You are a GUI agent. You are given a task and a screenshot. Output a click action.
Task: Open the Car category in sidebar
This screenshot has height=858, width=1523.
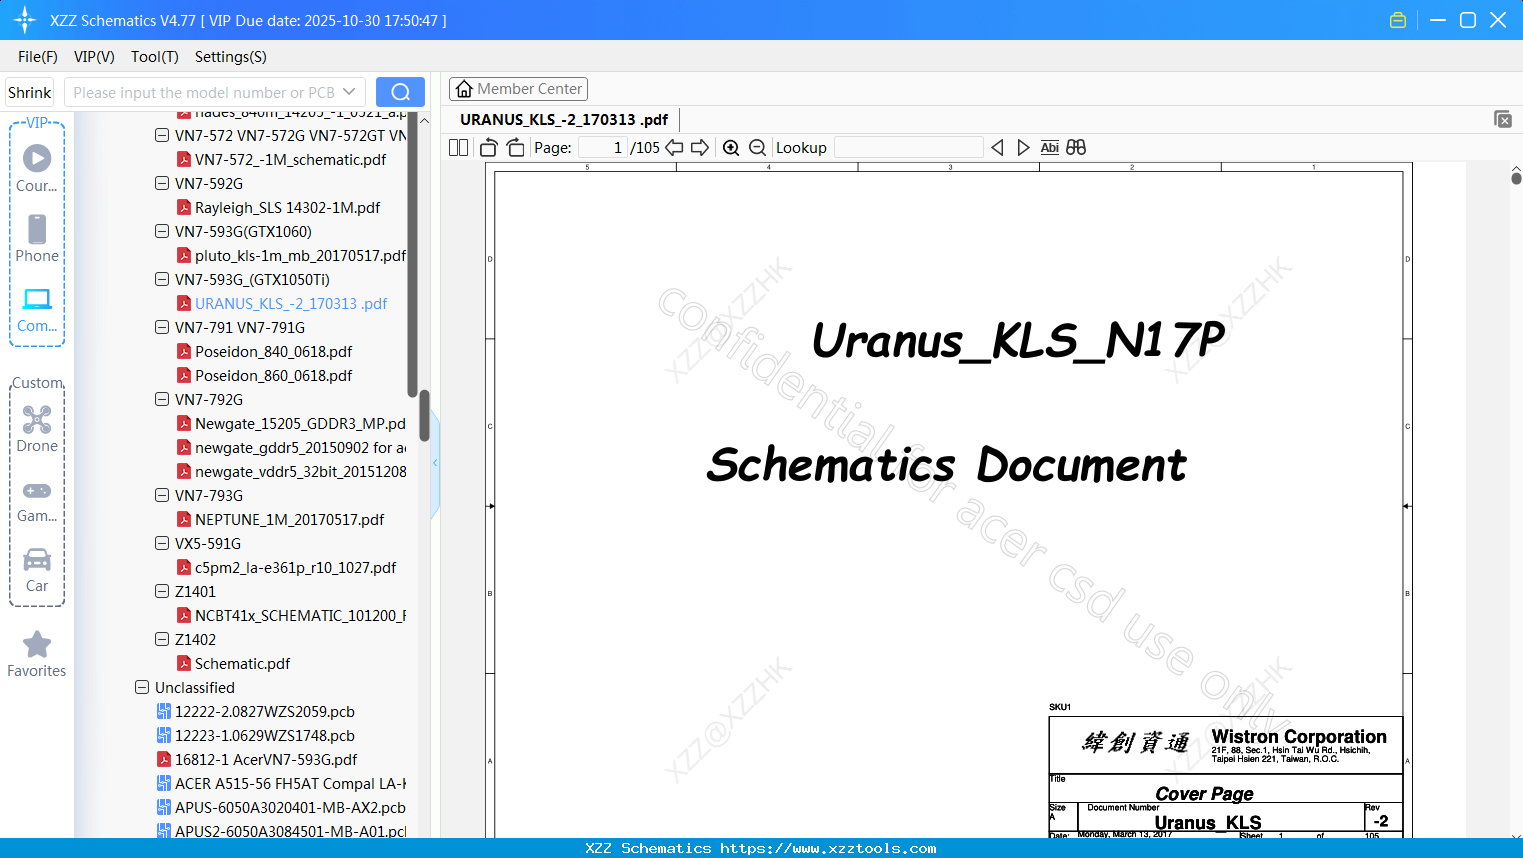[37, 570]
